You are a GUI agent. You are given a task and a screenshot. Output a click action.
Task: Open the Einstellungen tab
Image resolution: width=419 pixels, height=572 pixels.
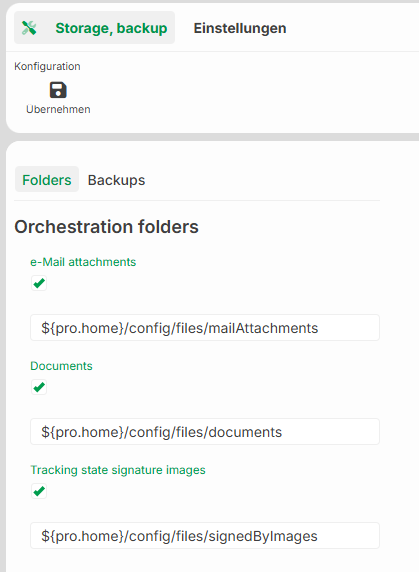pyautogui.click(x=240, y=28)
